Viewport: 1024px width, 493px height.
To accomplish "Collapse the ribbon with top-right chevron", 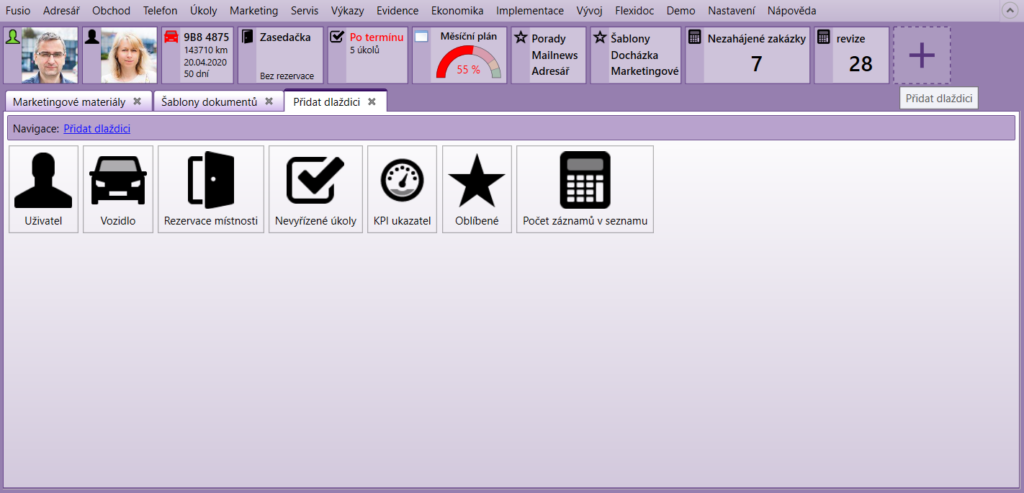I will [1007, 10].
